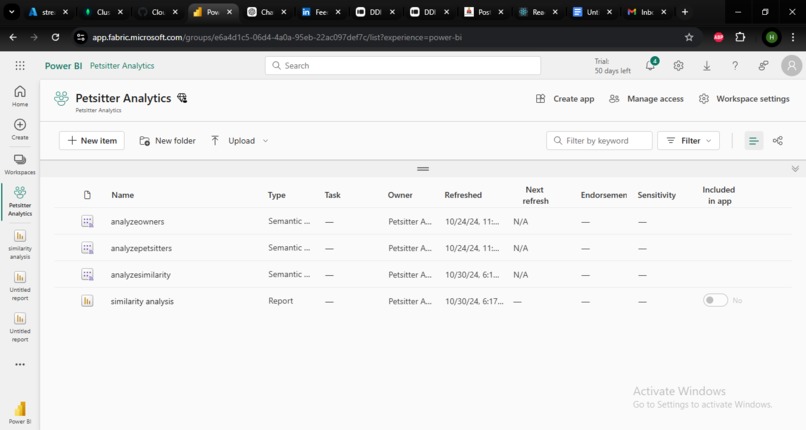
Task: Open a new browser tab
Action: [x=685, y=12]
